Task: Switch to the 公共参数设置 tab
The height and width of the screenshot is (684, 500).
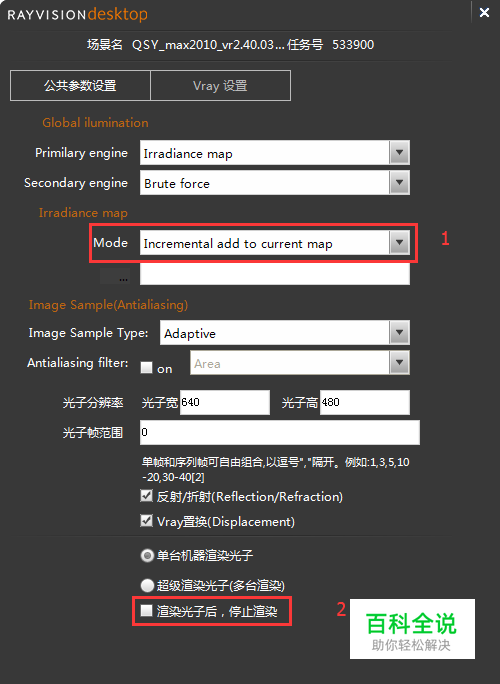Action: pos(80,86)
